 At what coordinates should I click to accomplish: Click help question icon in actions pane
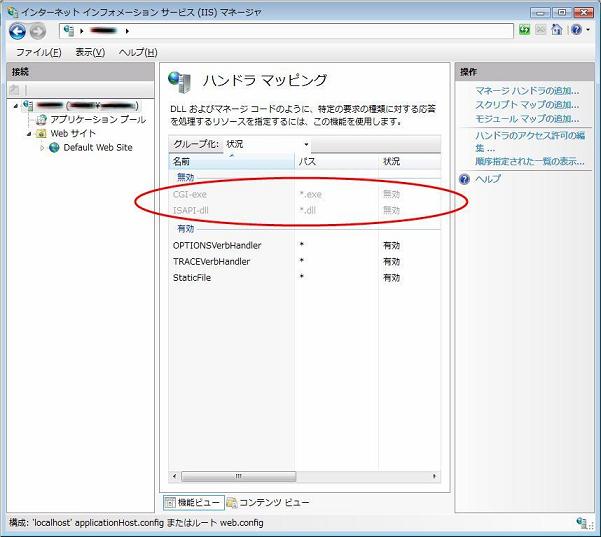point(464,179)
